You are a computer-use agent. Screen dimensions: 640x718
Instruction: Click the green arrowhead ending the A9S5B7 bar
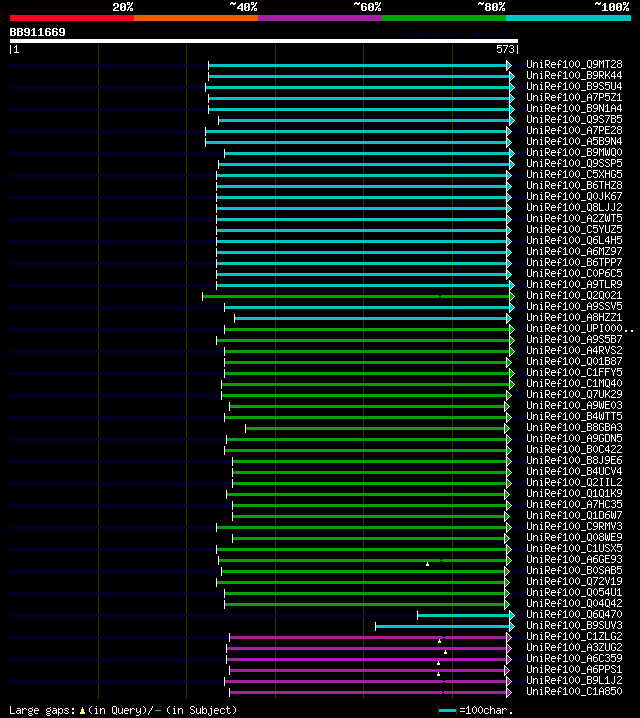[512, 341]
